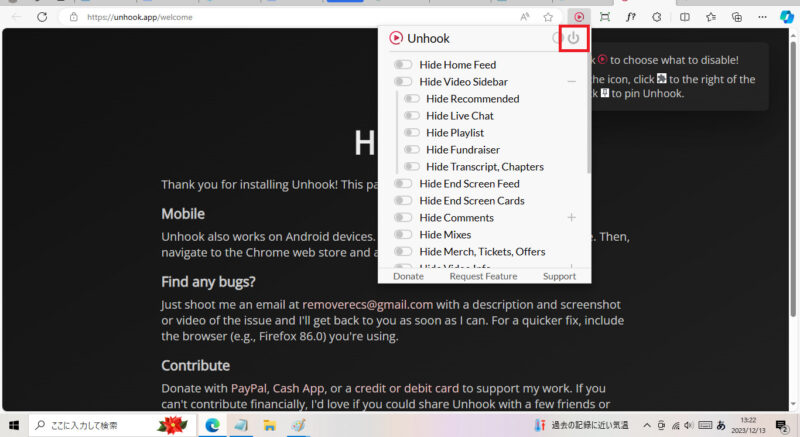
Task: Click Request Feature in popup footer
Action: click(483, 276)
